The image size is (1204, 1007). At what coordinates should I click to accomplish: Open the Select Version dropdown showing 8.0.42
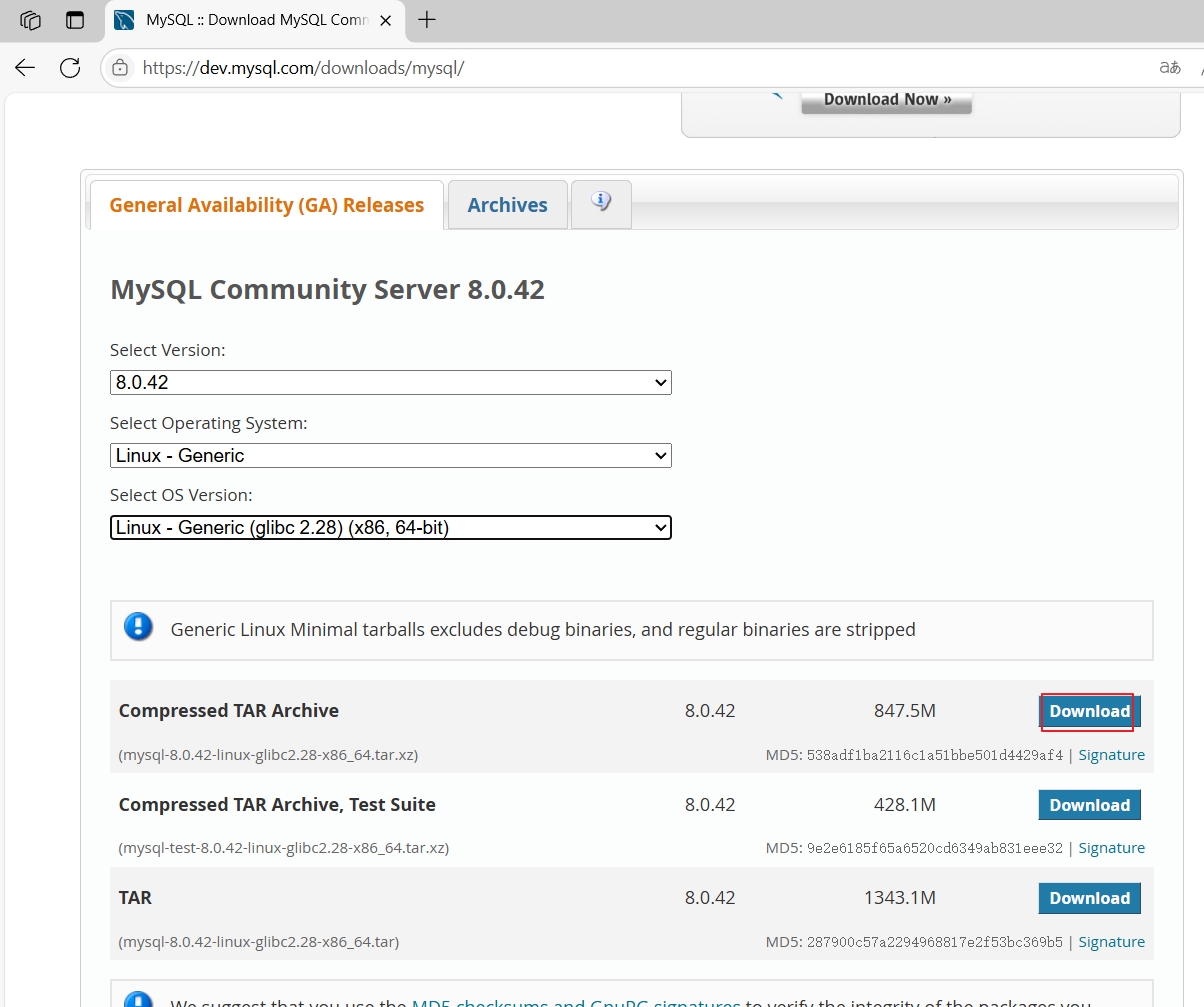(x=390, y=383)
